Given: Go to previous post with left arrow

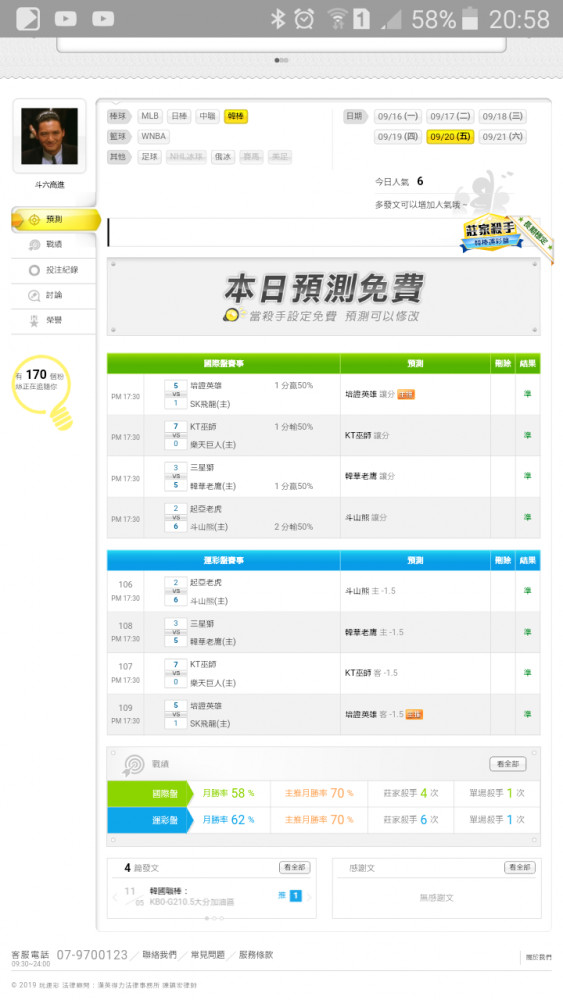Looking at the screenshot, I should 115,897.
